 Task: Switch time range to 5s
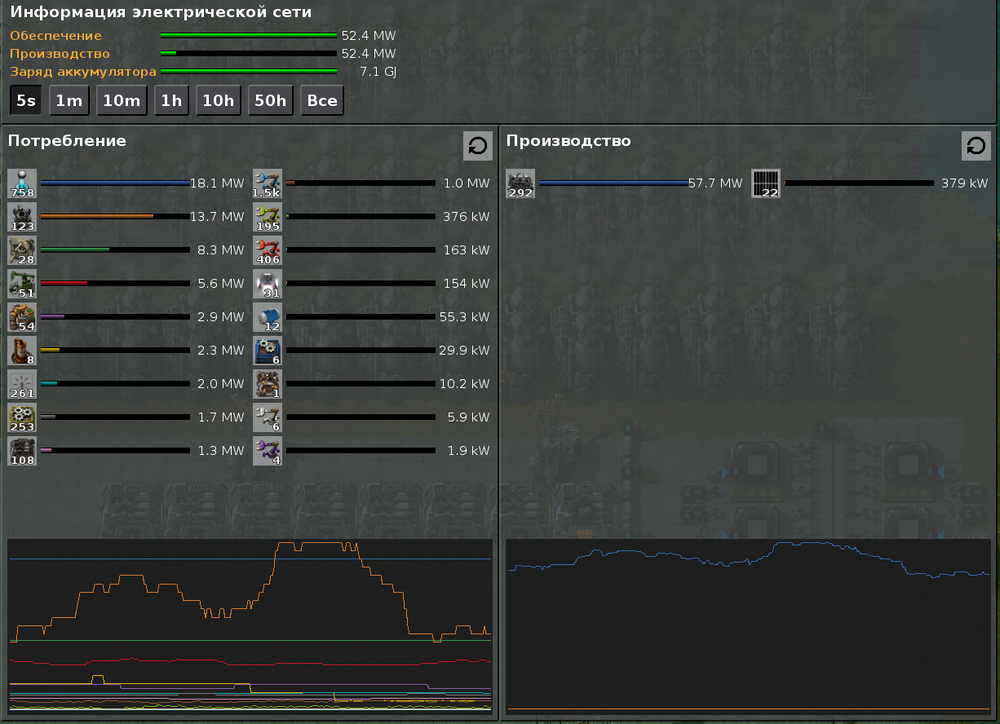26,101
